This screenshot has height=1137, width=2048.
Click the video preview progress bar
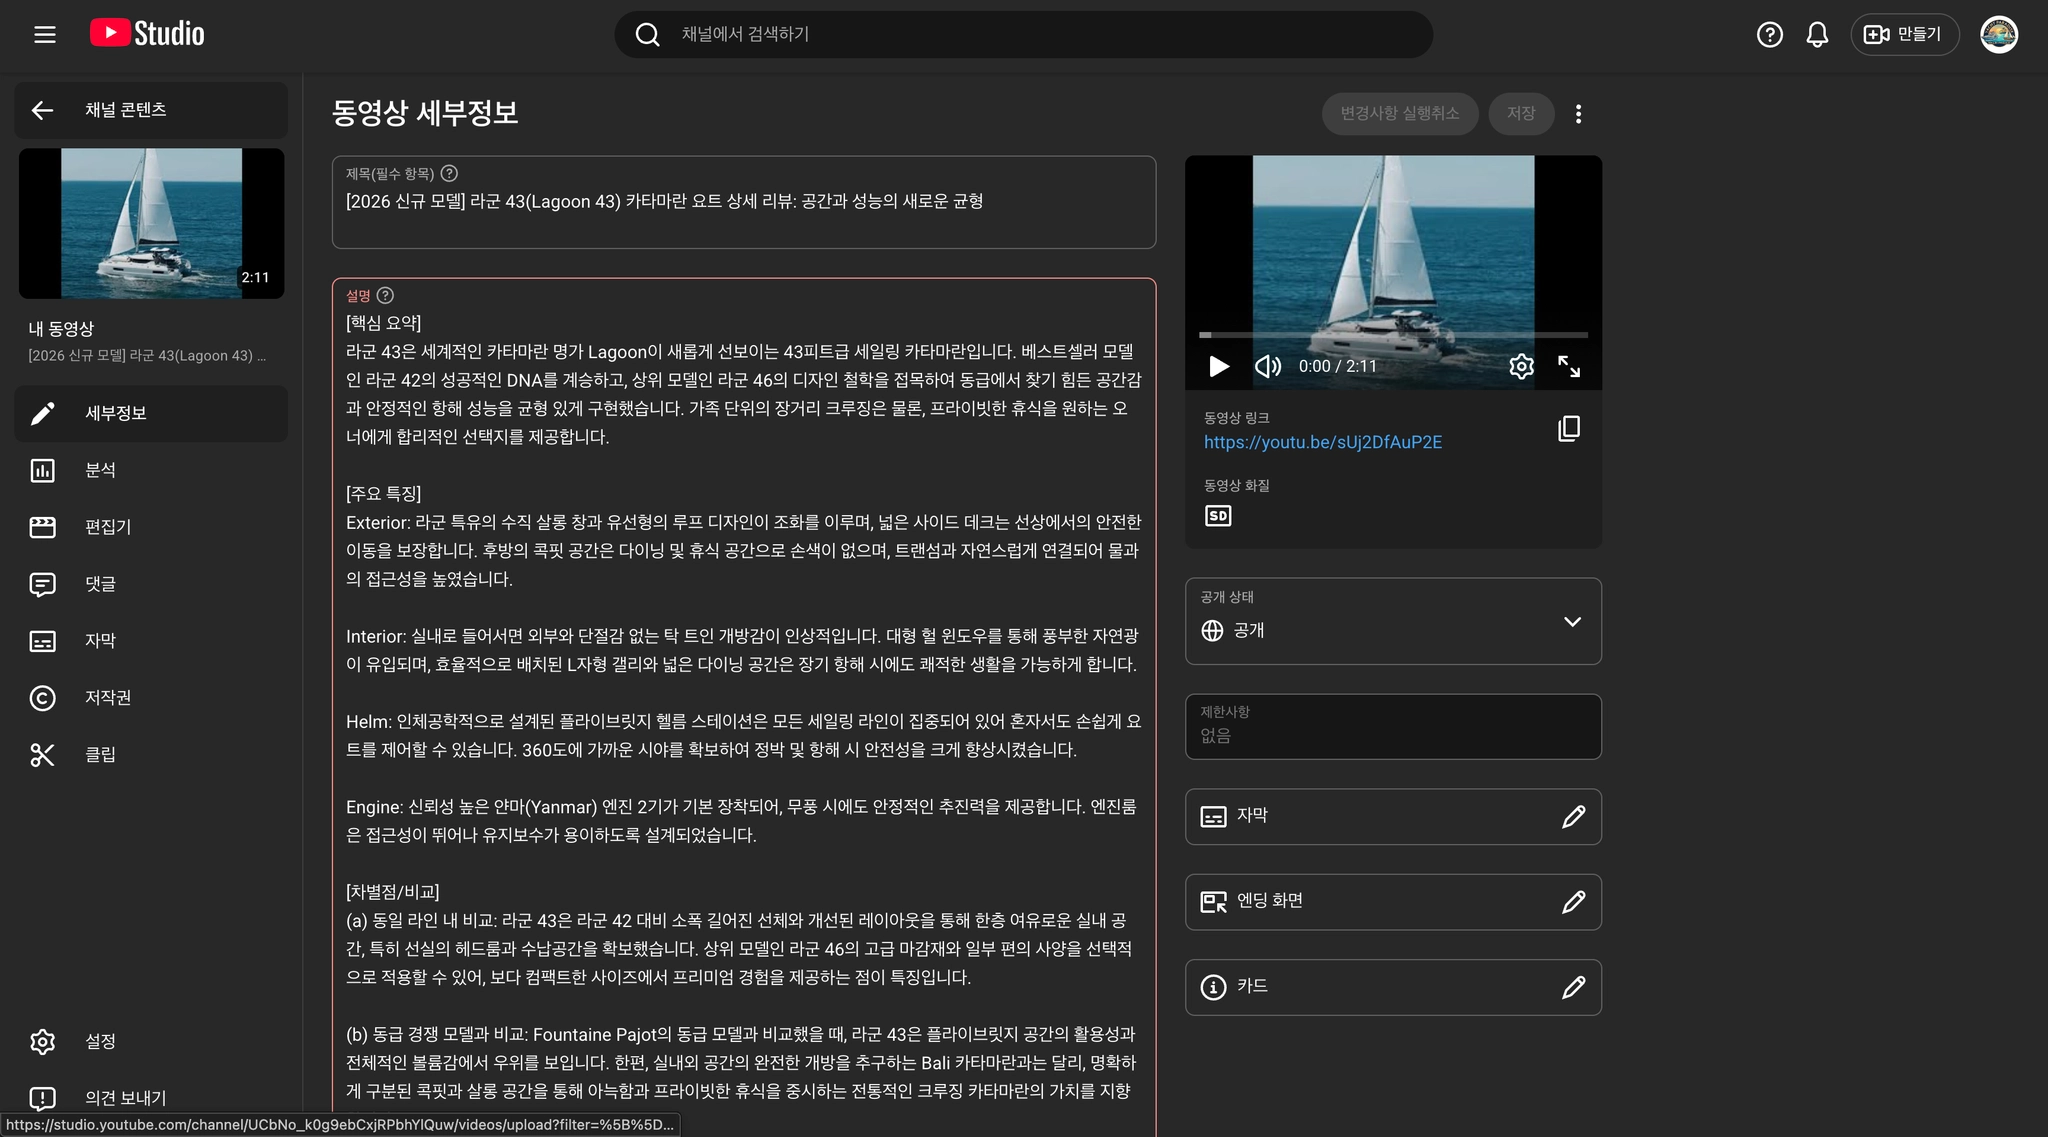[1393, 335]
